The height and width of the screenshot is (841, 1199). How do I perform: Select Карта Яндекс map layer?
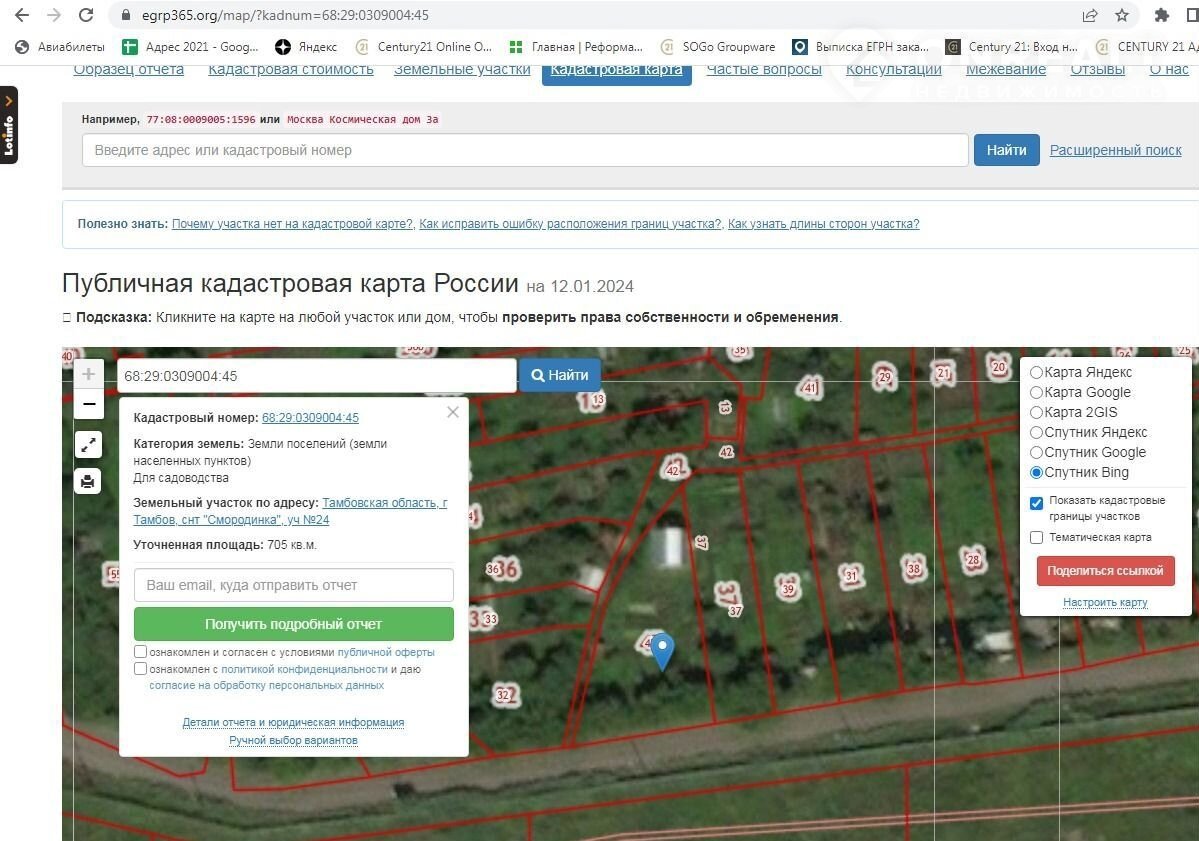pos(1037,372)
